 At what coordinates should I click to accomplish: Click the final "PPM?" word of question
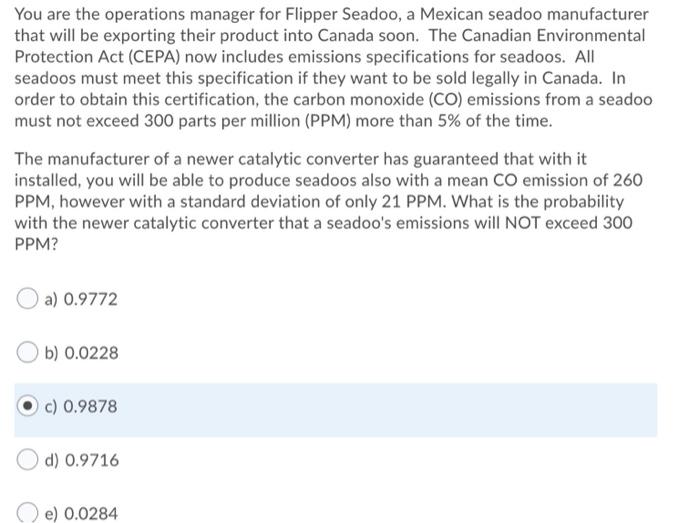click(36, 243)
